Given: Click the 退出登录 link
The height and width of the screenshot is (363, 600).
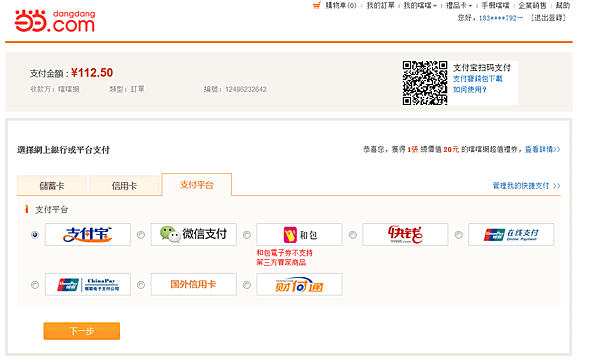Looking at the screenshot, I should tap(548, 18).
